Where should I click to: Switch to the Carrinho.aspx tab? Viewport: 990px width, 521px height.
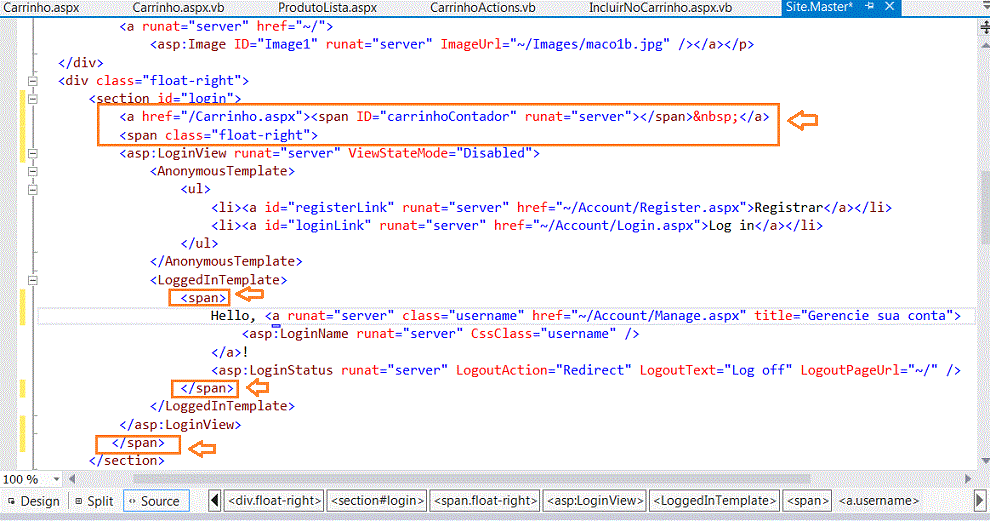(x=42, y=8)
